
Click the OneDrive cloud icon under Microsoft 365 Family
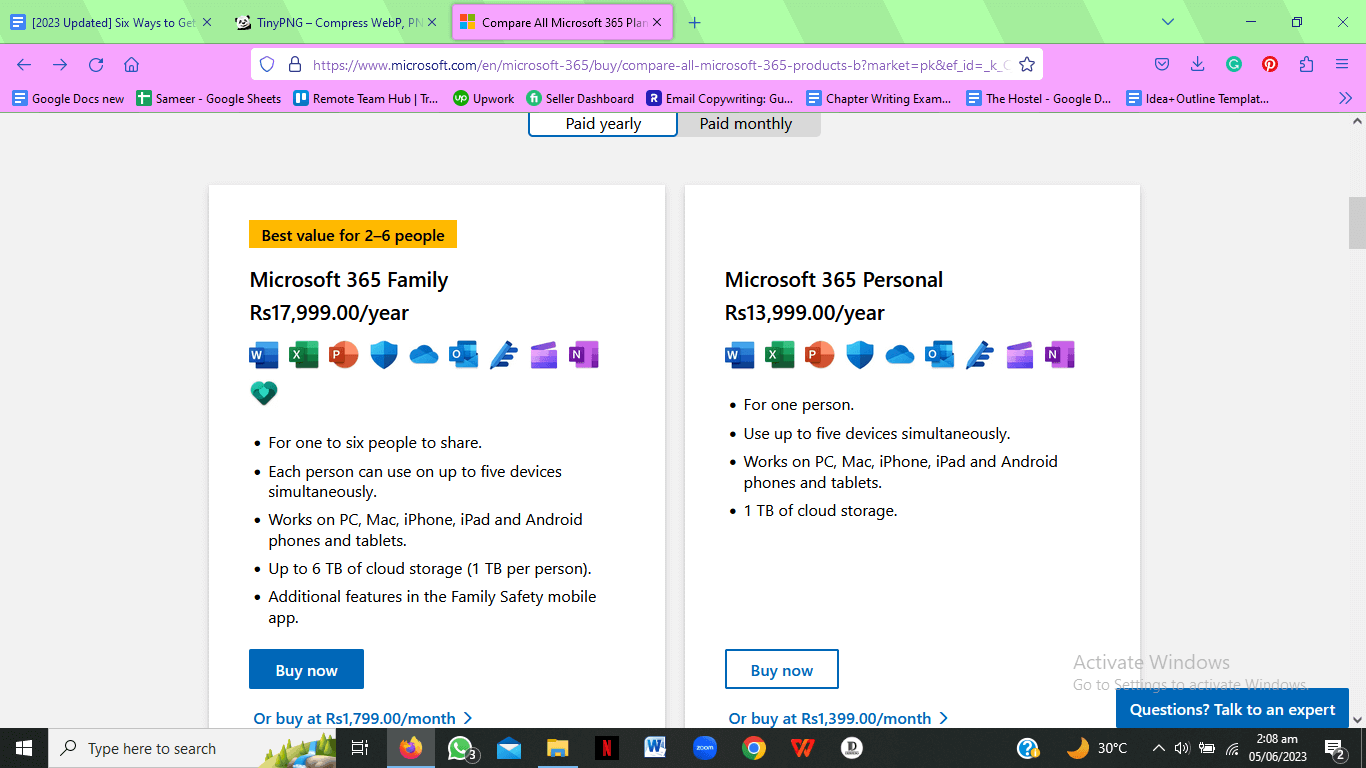tap(424, 355)
